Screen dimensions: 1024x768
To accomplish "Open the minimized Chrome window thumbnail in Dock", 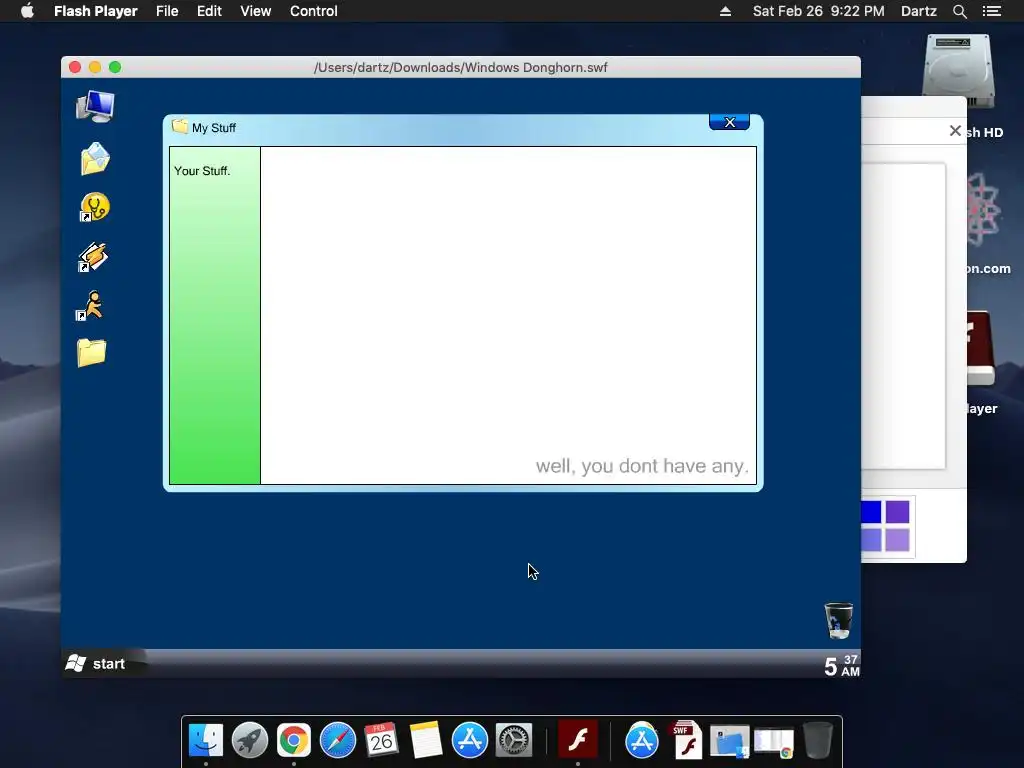I will pos(774,743).
